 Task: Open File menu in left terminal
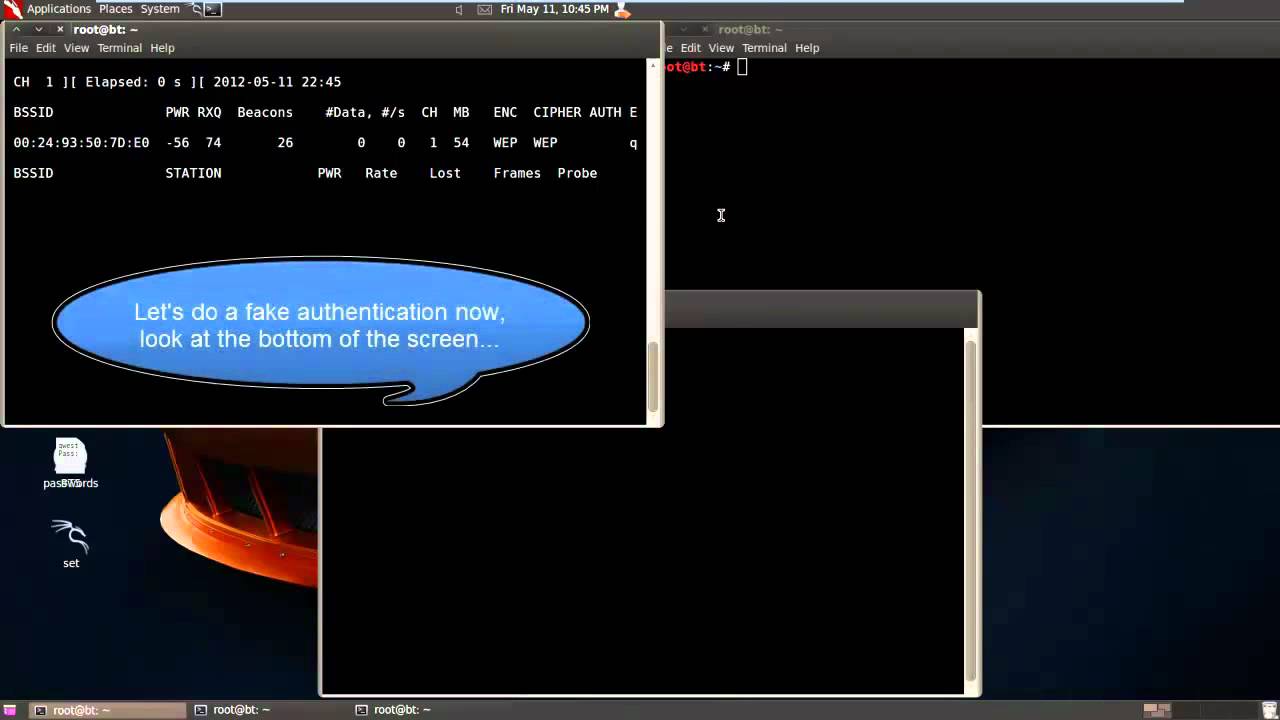(19, 48)
